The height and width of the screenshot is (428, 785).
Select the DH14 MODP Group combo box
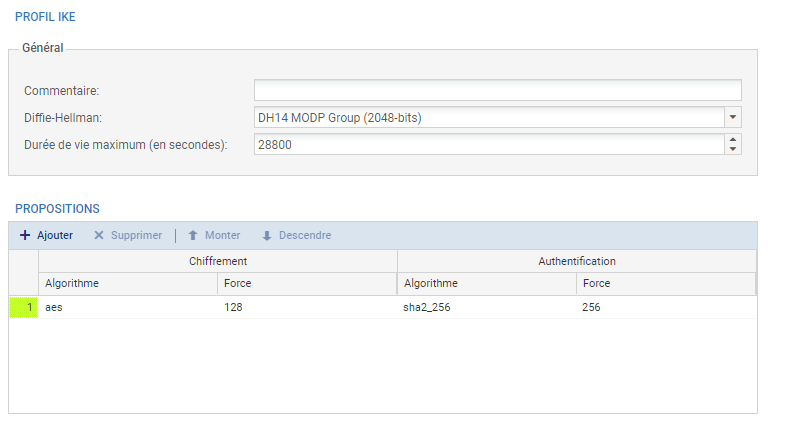489,117
